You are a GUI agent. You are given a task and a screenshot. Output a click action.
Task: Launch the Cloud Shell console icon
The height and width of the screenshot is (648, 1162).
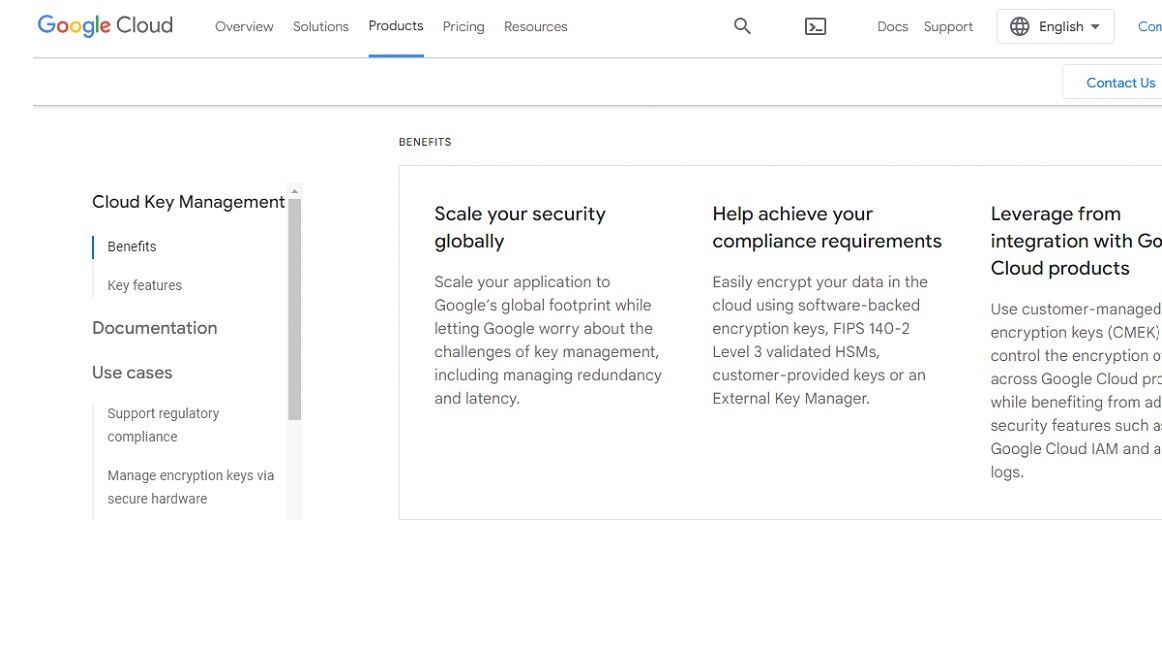[x=815, y=26]
